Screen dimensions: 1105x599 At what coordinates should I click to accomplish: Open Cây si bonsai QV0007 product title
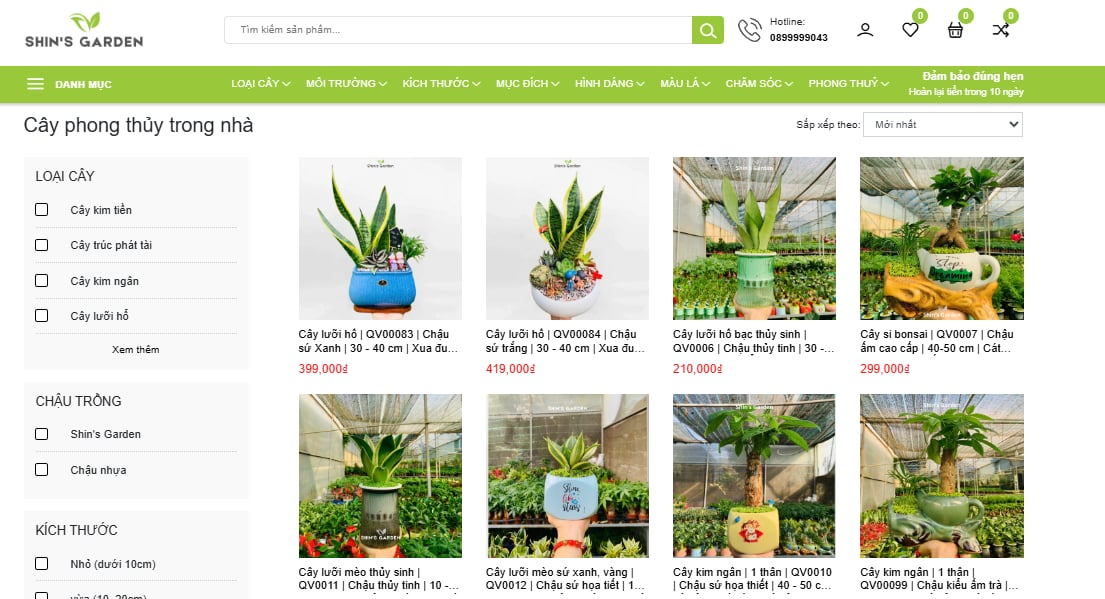[x=937, y=341]
